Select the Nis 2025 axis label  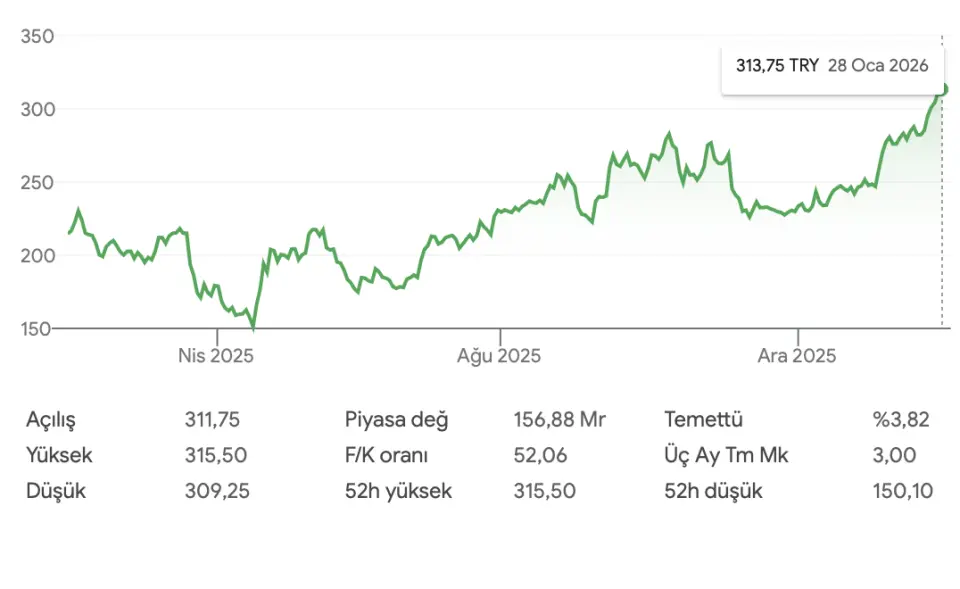[x=216, y=355]
